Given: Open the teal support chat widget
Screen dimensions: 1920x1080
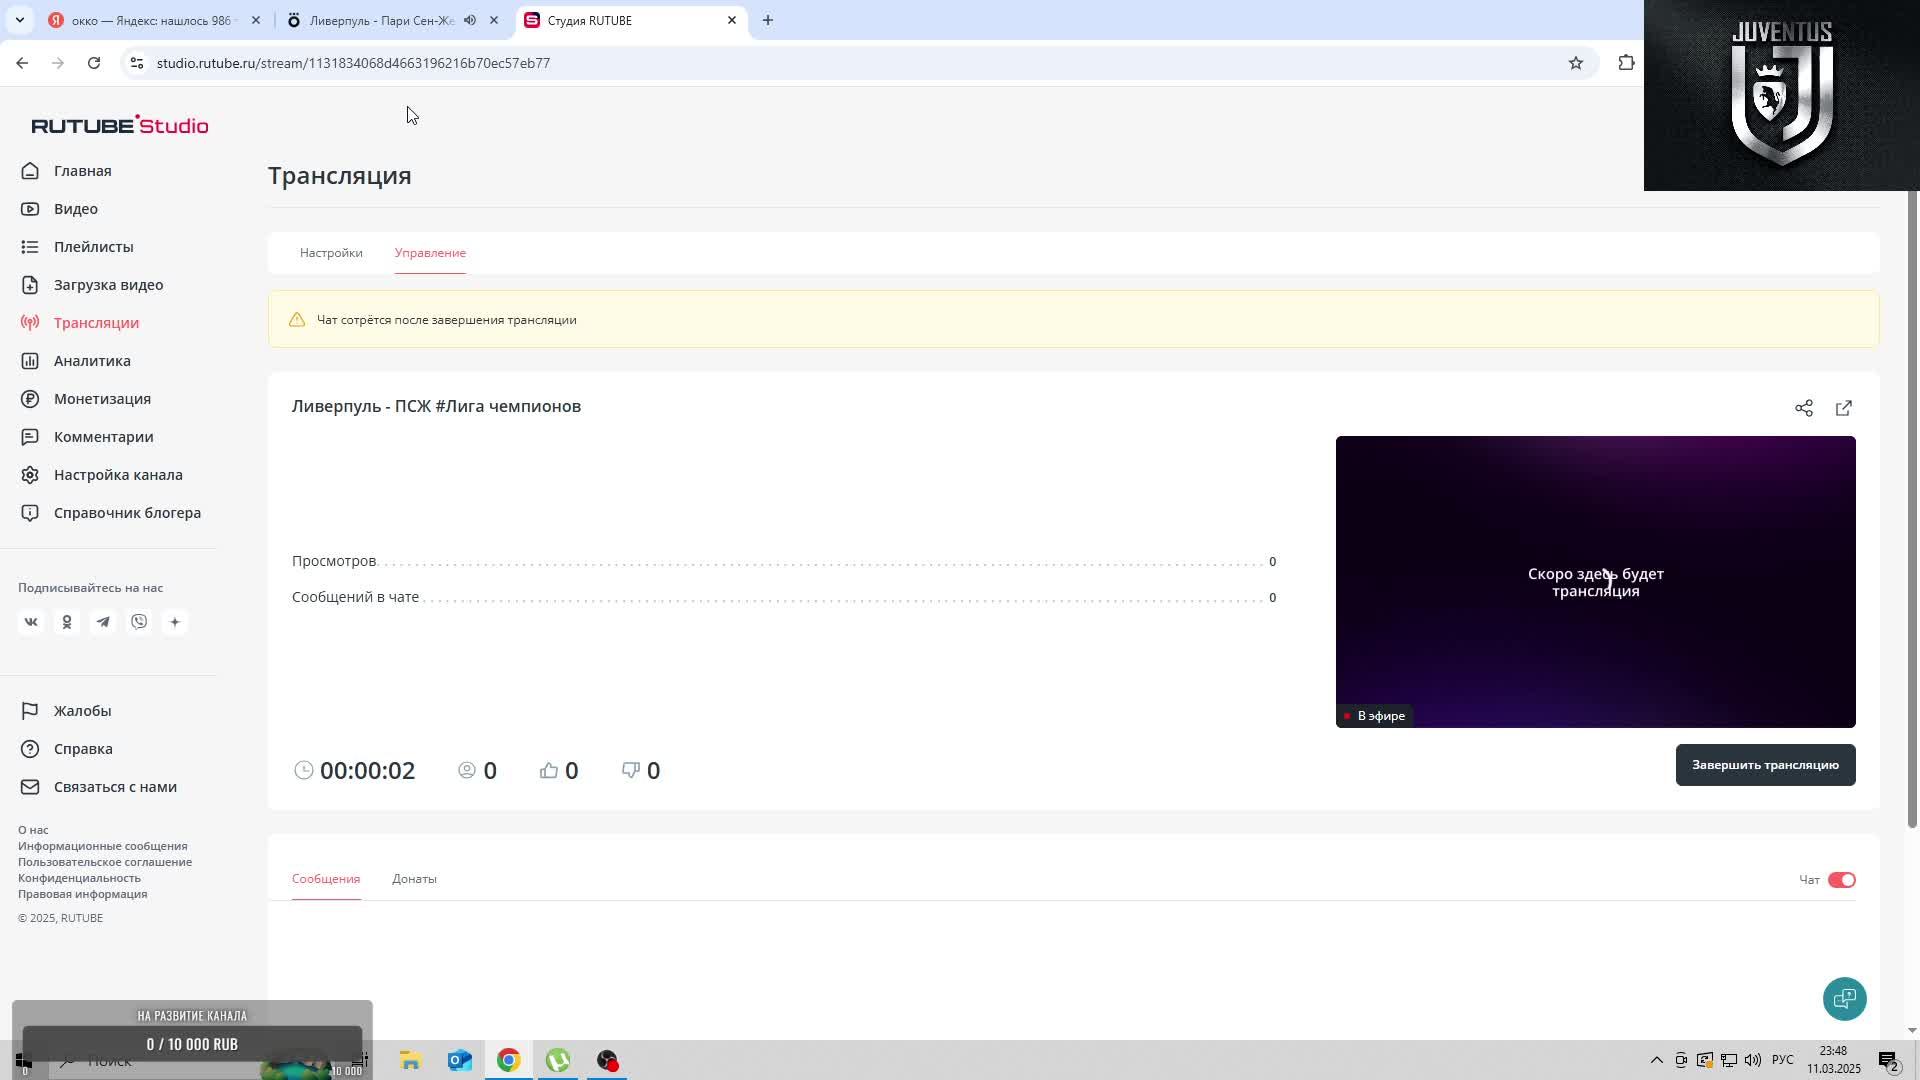Looking at the screenshot, I should [x=1845, y=999].
